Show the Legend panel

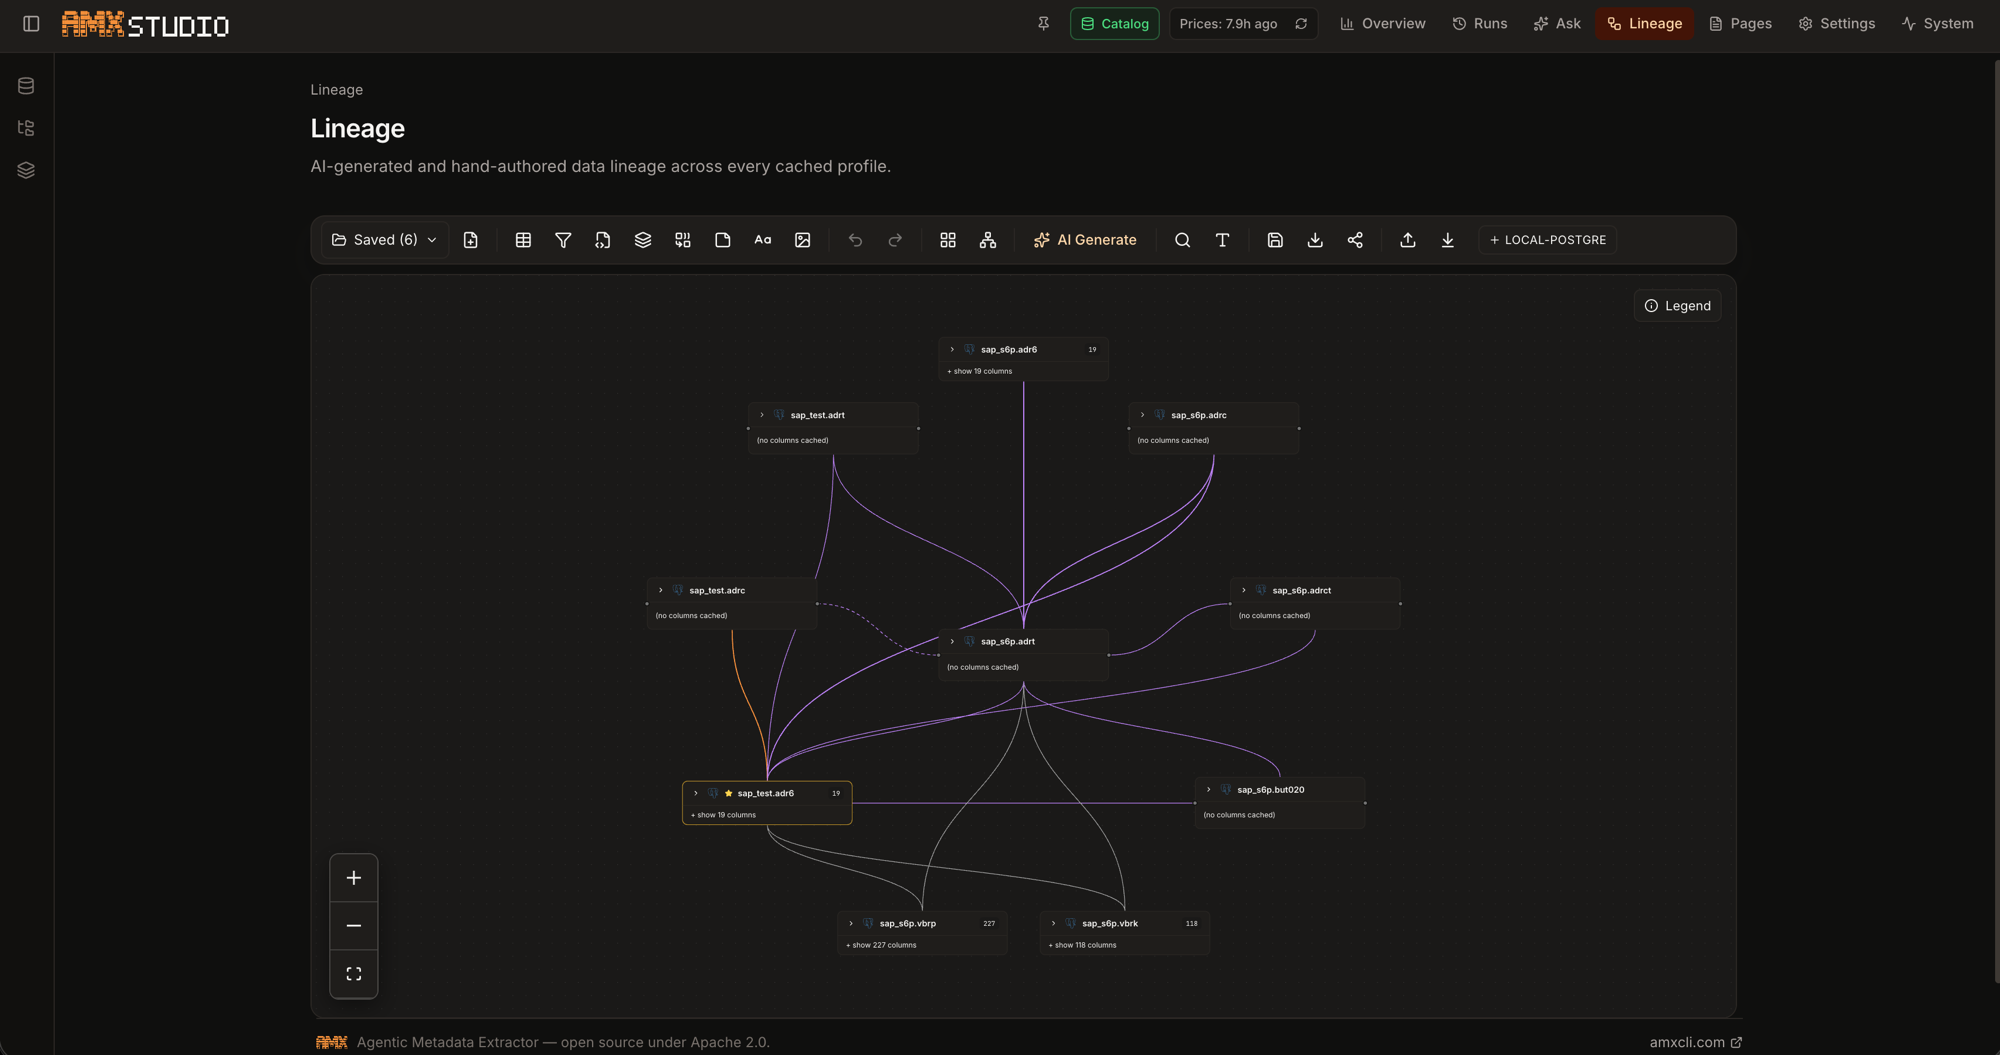tap(1678, 306)
